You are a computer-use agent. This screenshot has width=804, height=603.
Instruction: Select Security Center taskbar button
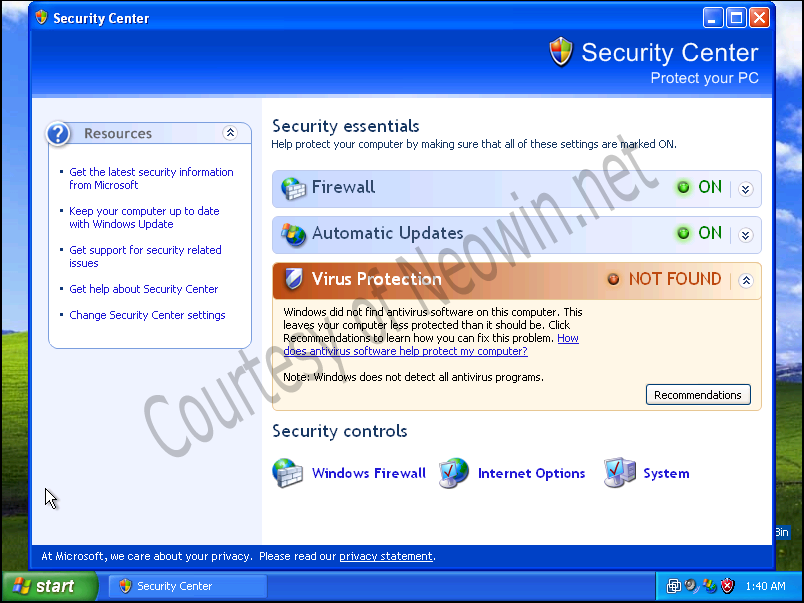[188, 586]
